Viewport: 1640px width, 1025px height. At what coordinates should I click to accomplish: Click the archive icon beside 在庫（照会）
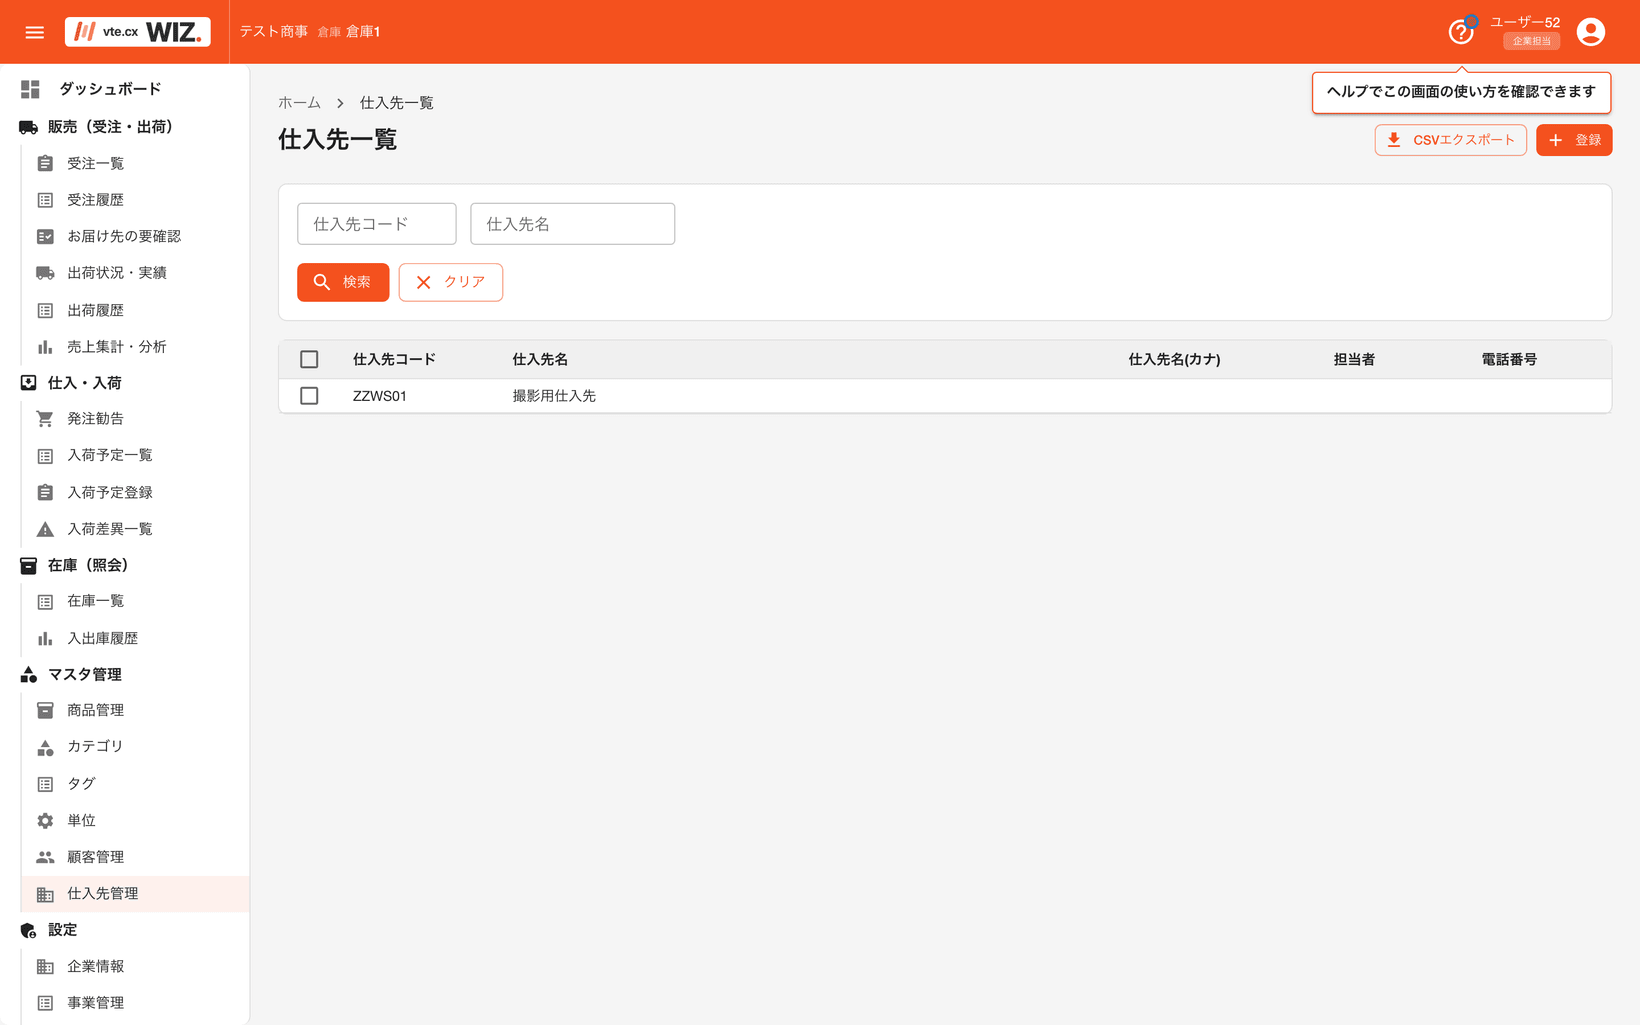(x=28, y=565)
